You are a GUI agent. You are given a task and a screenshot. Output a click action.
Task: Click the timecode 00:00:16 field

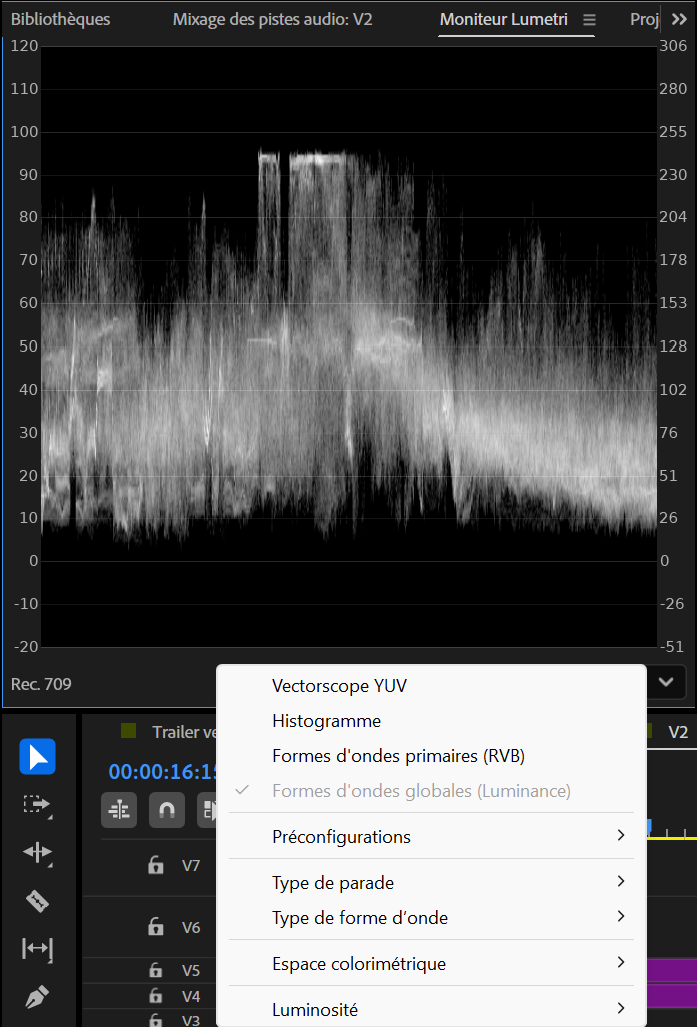click(x=162, y=772)
